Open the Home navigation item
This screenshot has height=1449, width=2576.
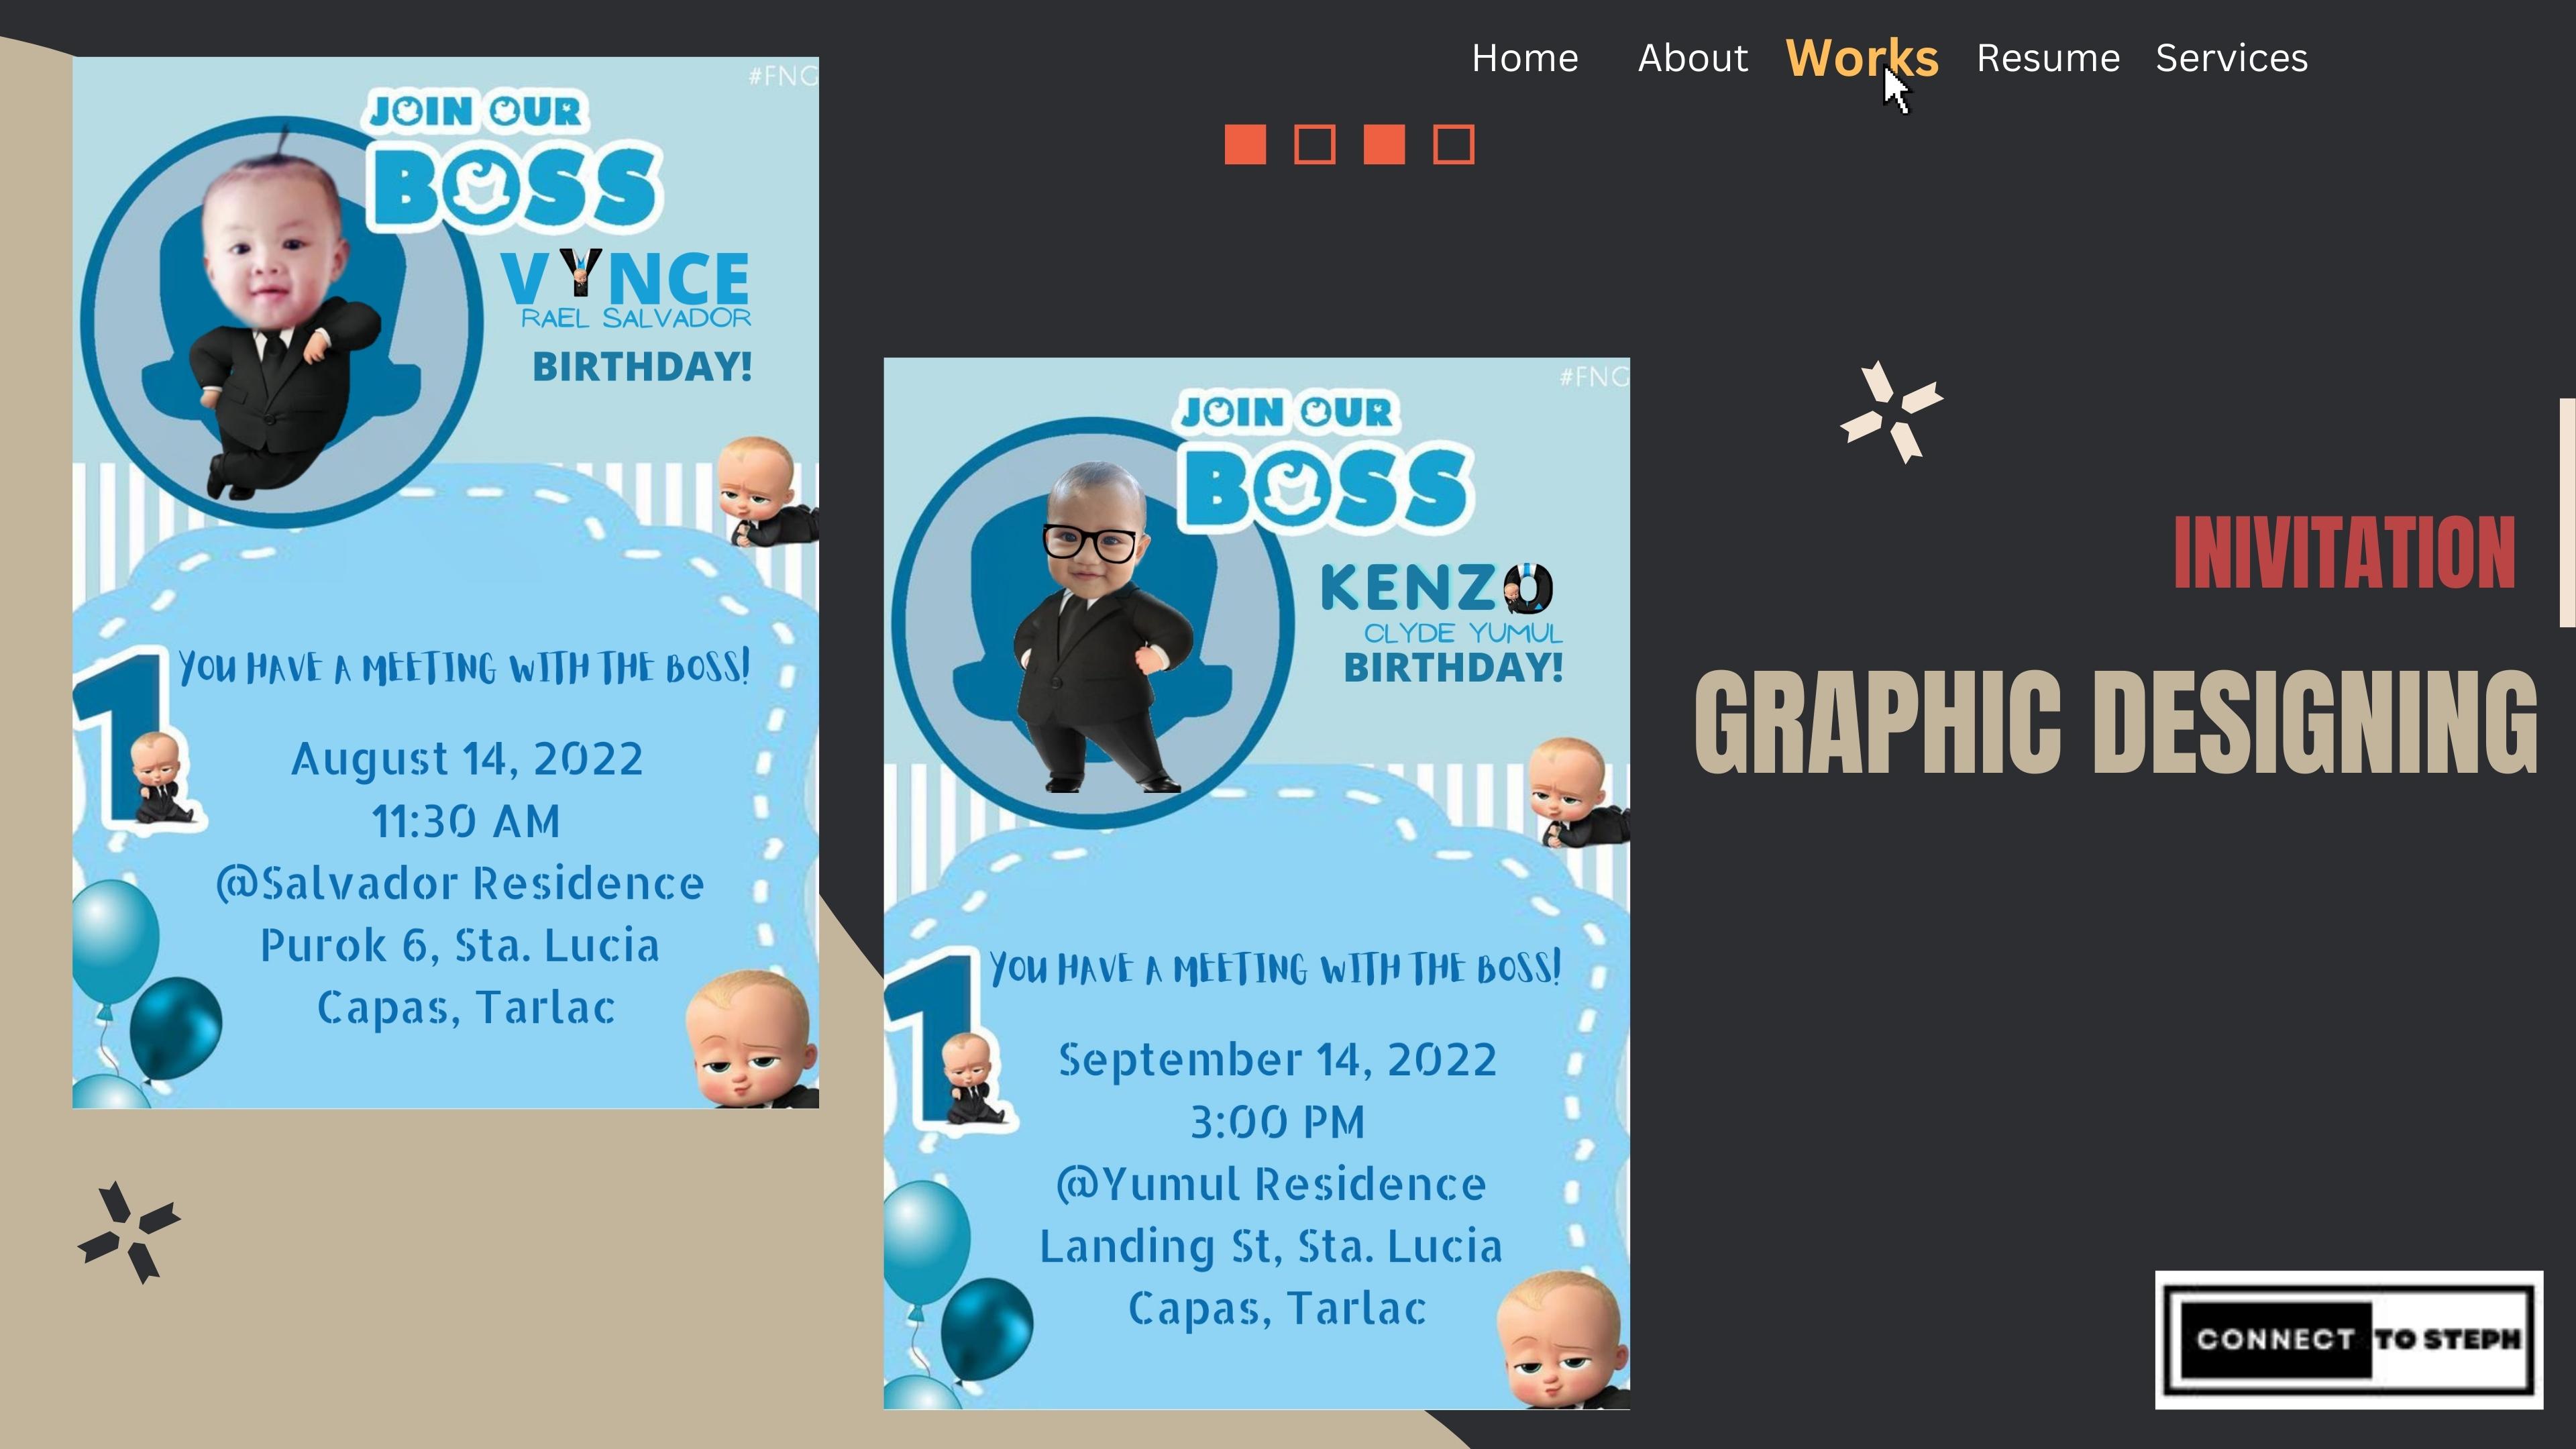tap(1525, 58)
